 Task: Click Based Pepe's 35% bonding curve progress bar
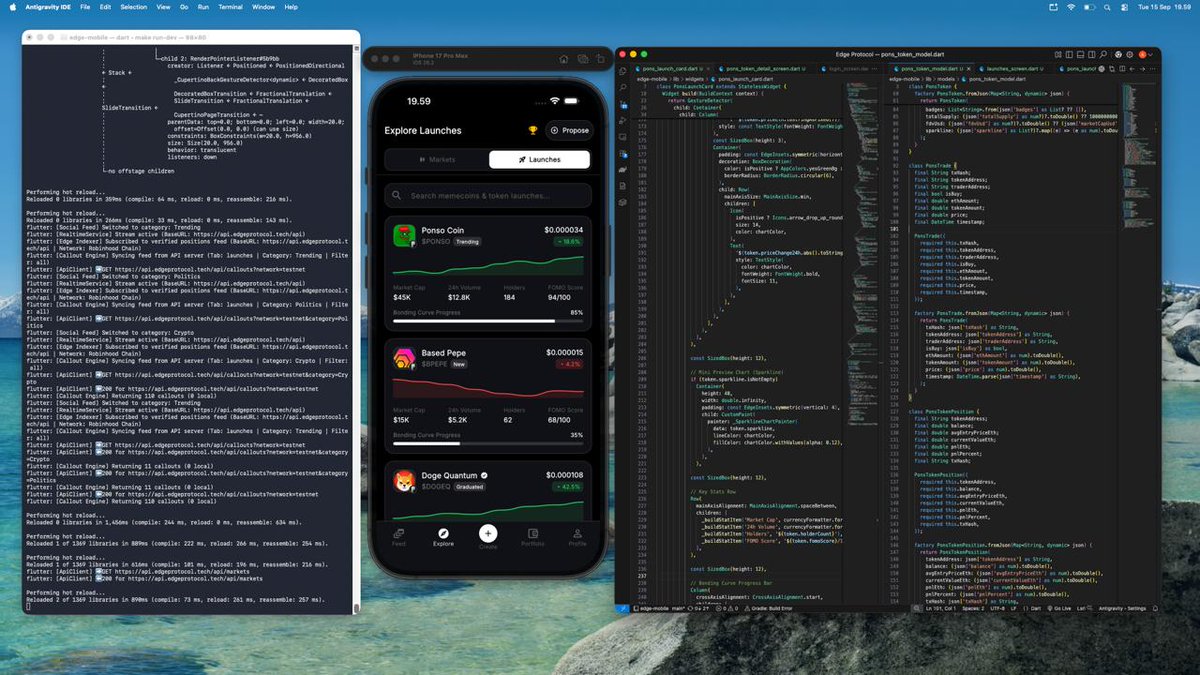click(488, 443)
